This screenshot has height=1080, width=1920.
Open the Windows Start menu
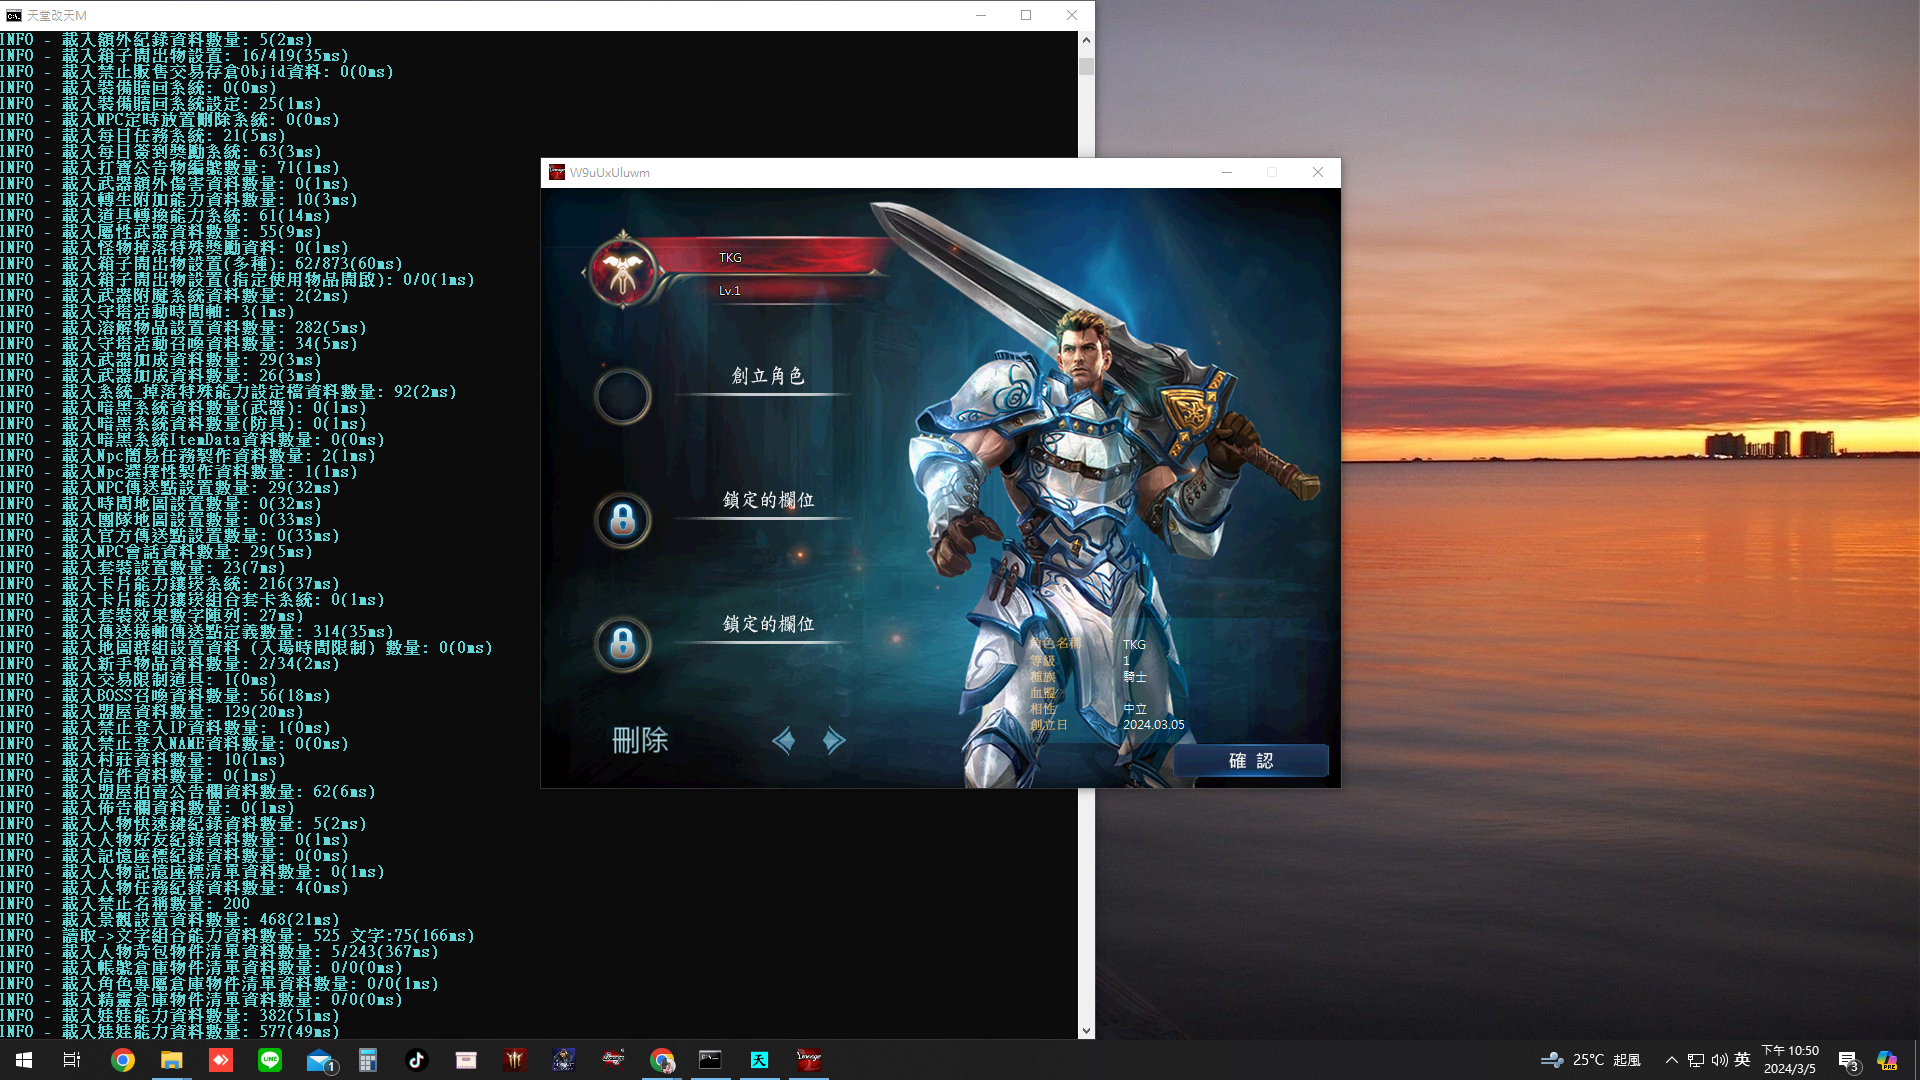[x=24, y=1060]
